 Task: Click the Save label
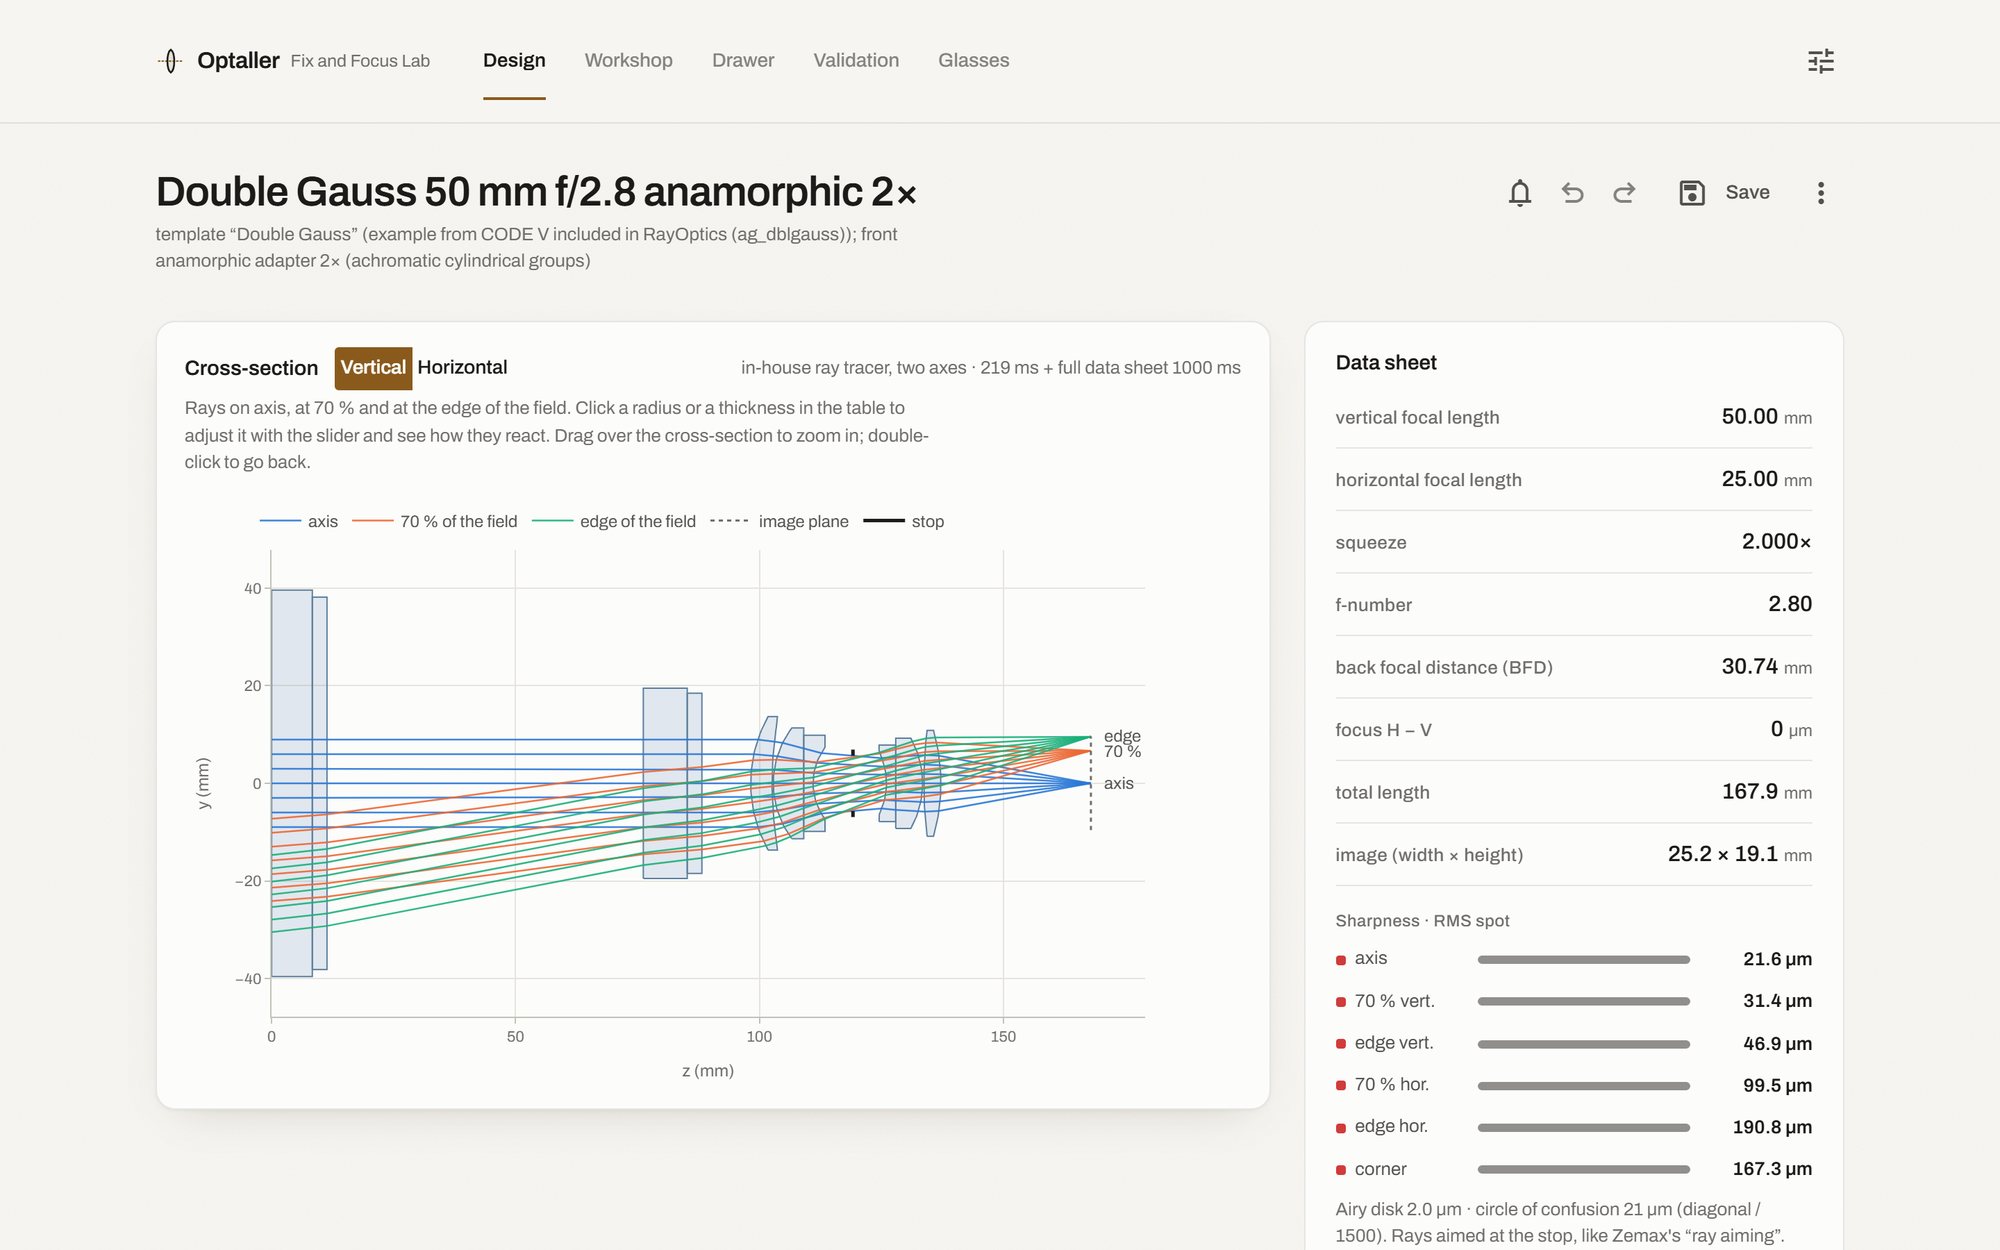pyautogui.click(x=1747, y=193)
